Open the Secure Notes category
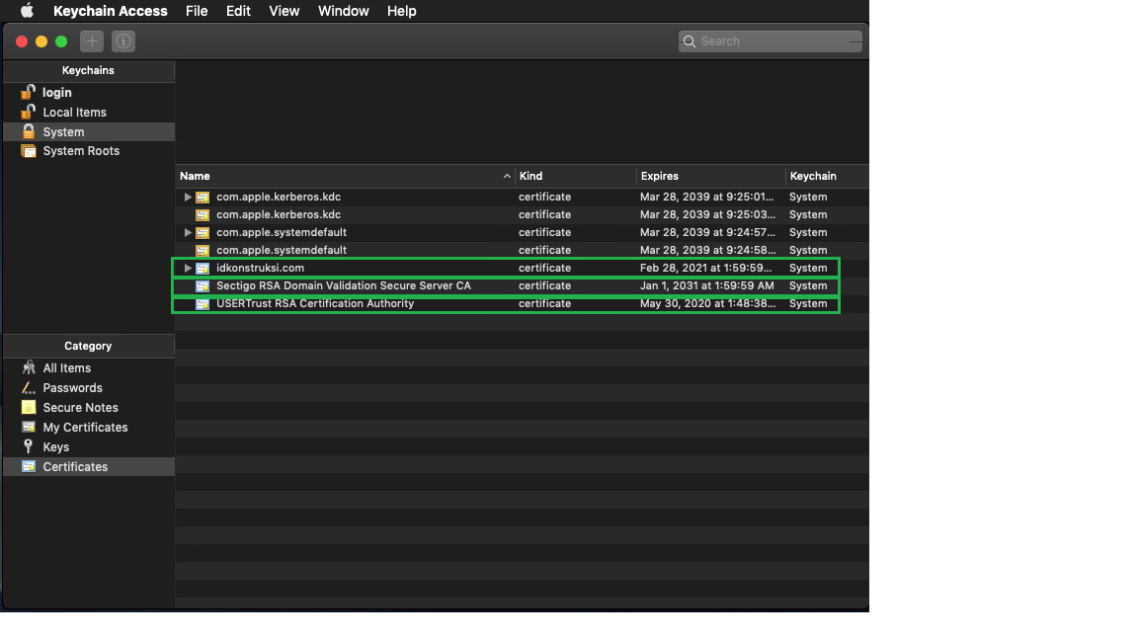 pyautogui.click(x=80, y=408)
